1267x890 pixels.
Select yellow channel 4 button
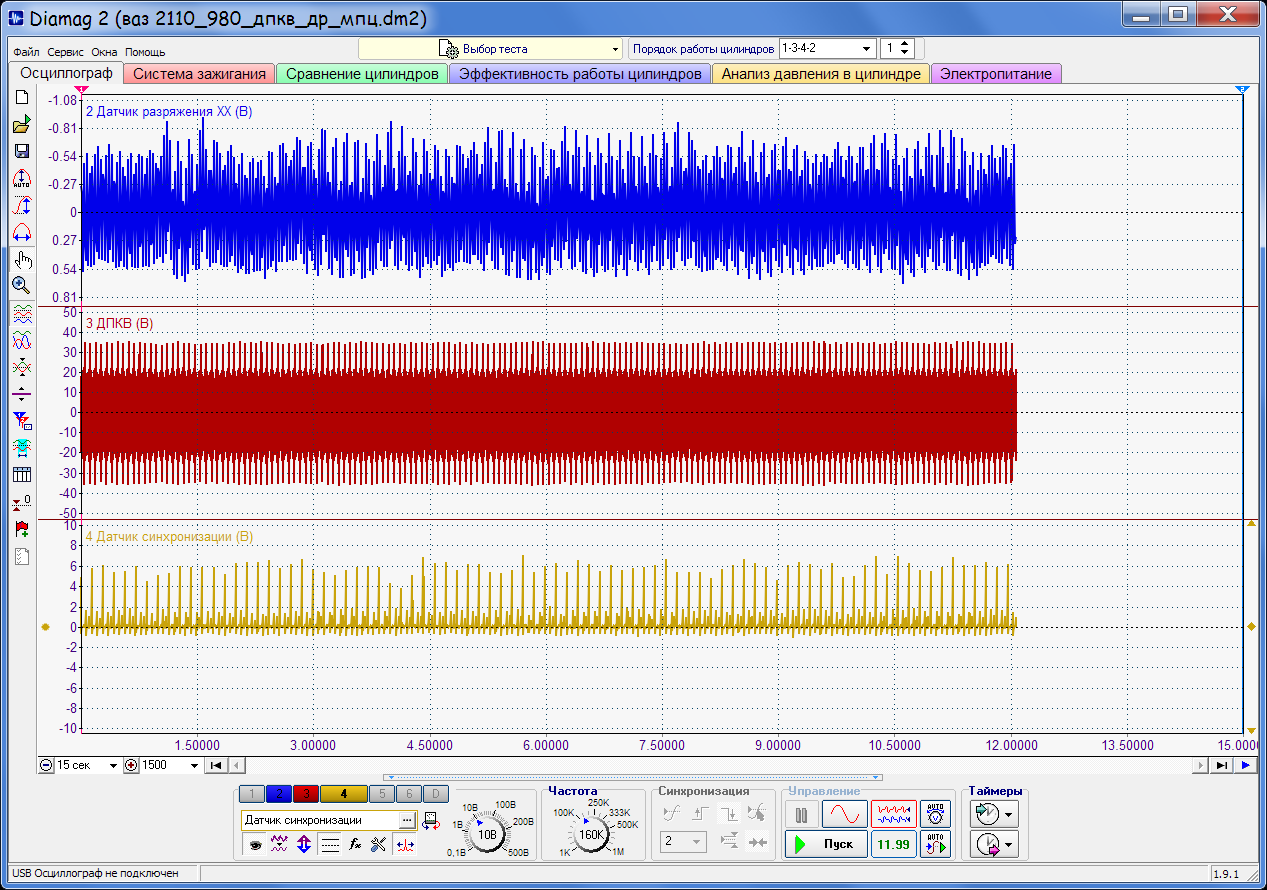click(343, 794)
